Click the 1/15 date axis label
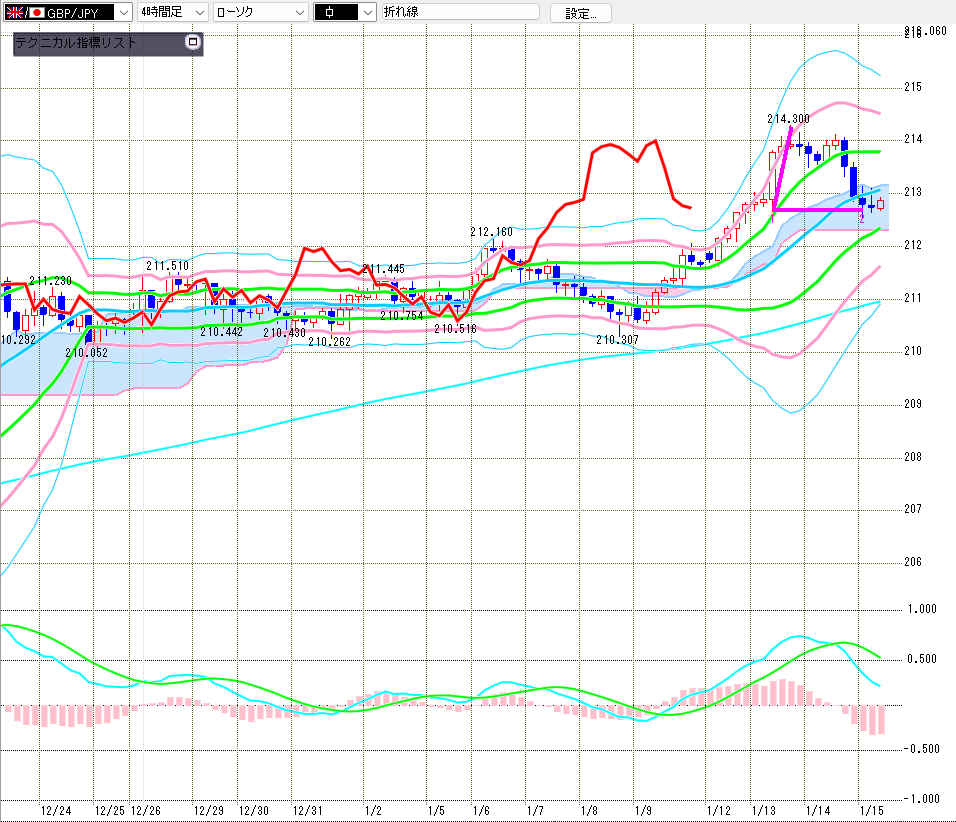956x822 pixels. 872,810
